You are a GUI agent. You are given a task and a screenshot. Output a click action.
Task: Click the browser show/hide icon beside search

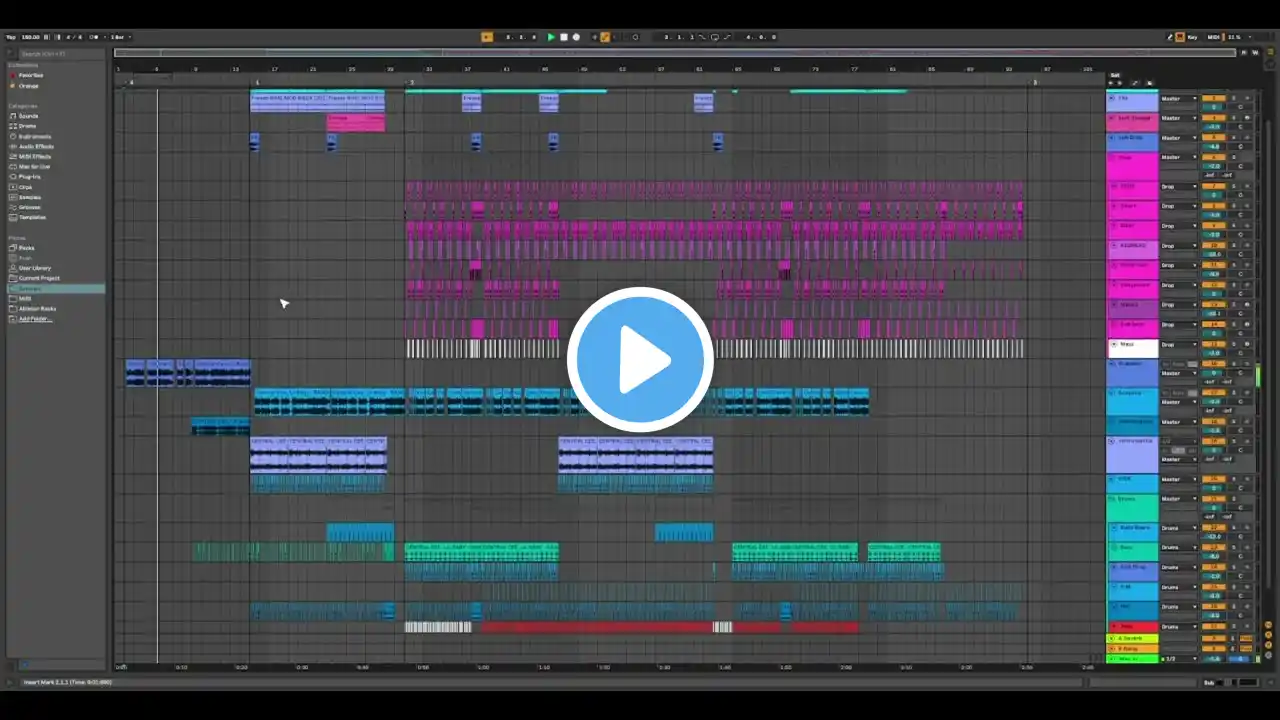[x=12, y=53]
